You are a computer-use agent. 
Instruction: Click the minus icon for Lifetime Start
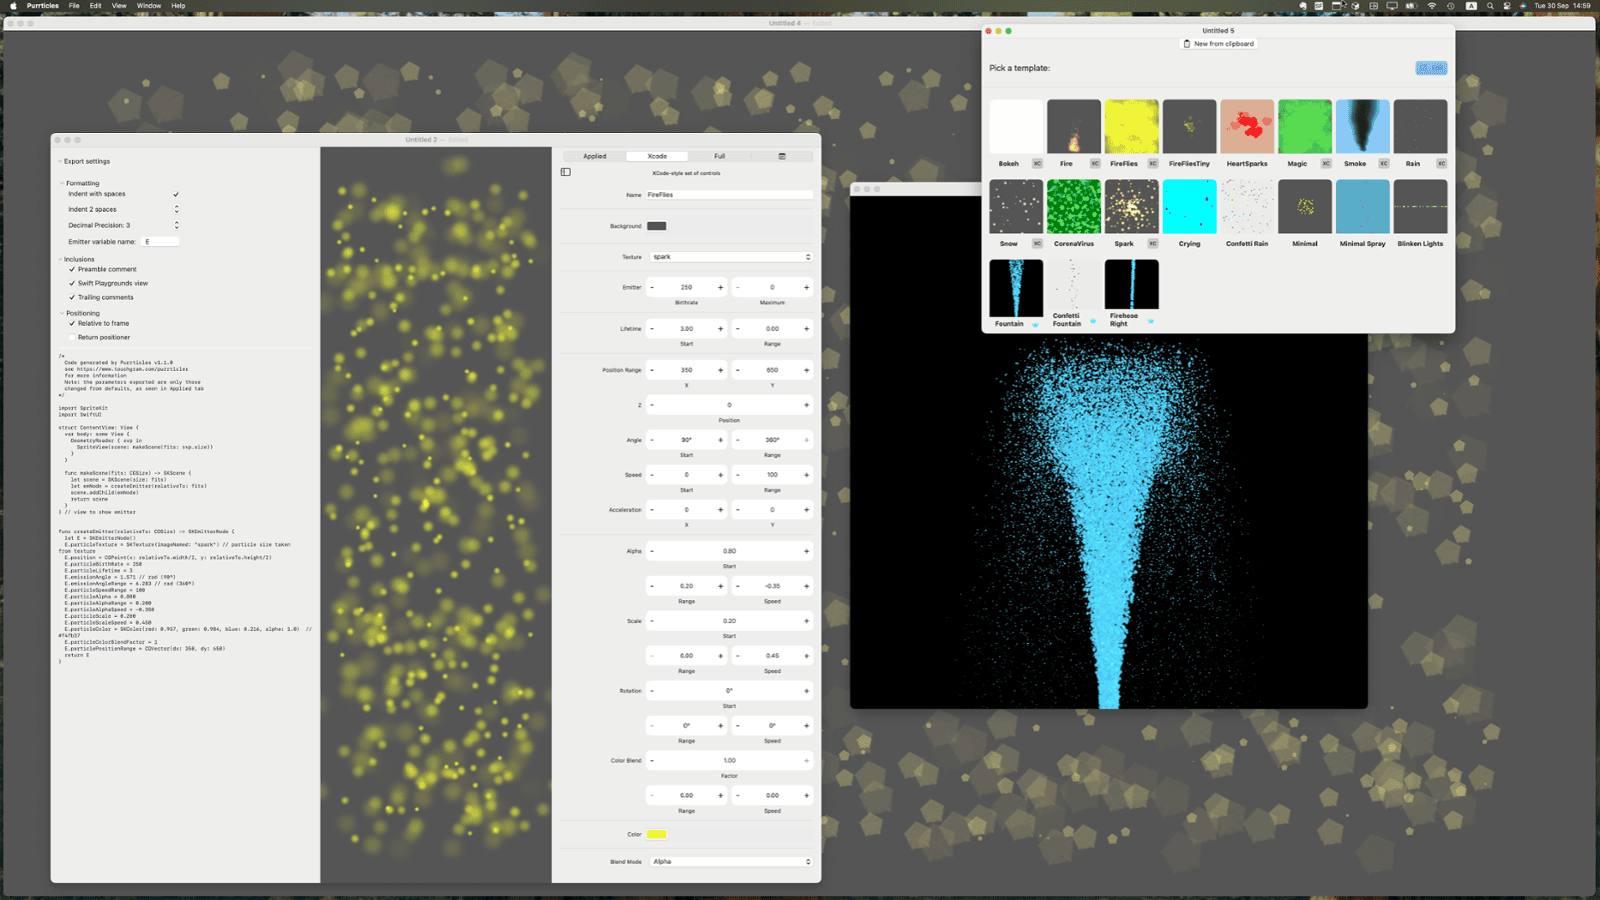[652, 329]
